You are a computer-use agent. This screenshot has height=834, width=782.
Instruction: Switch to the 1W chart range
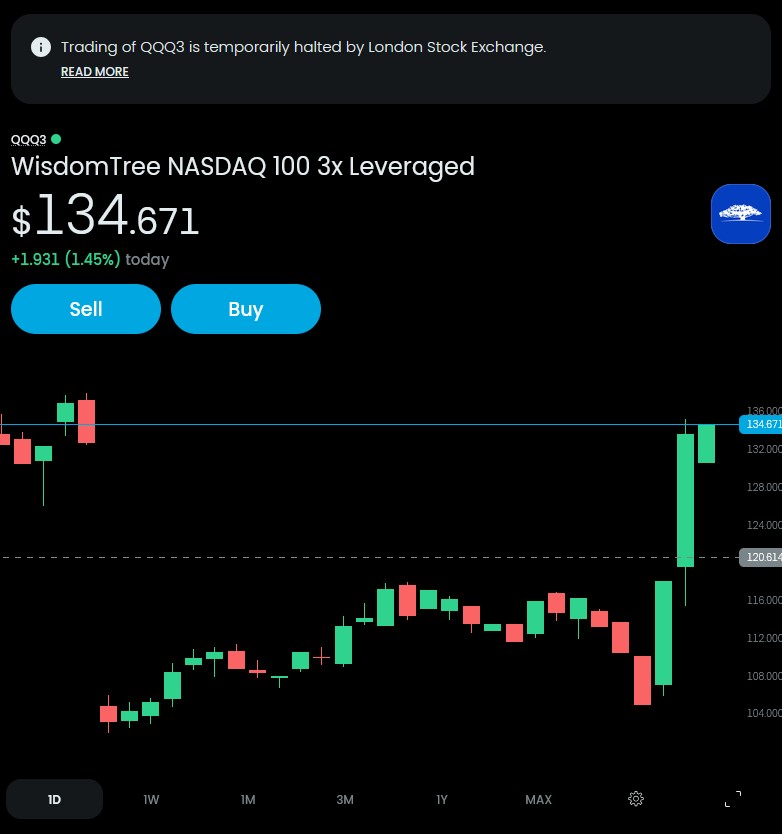[x=151, y=799]
